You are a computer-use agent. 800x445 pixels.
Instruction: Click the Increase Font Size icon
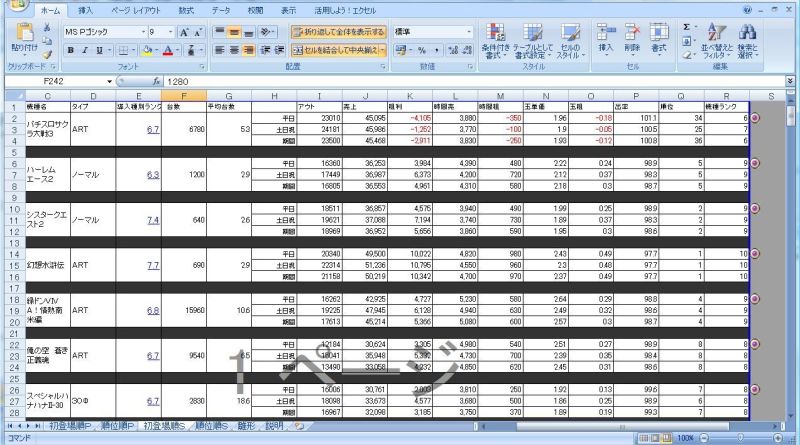(183, 32)
